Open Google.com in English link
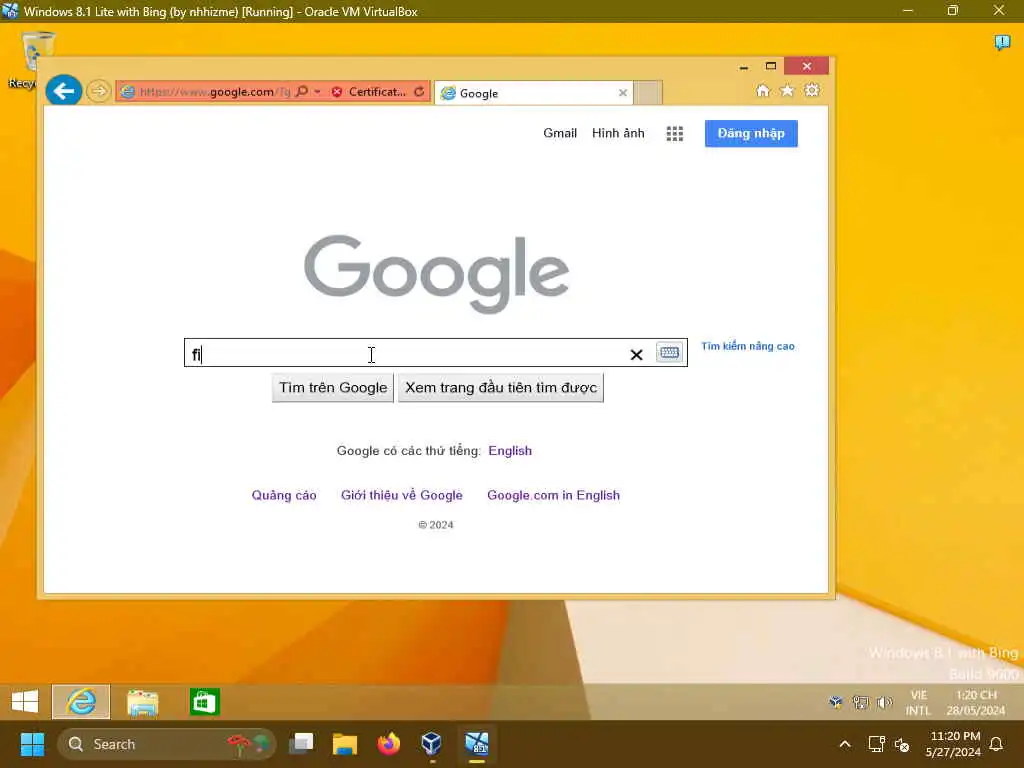The width and height of the screenshot is (1024, 768). 553,495
